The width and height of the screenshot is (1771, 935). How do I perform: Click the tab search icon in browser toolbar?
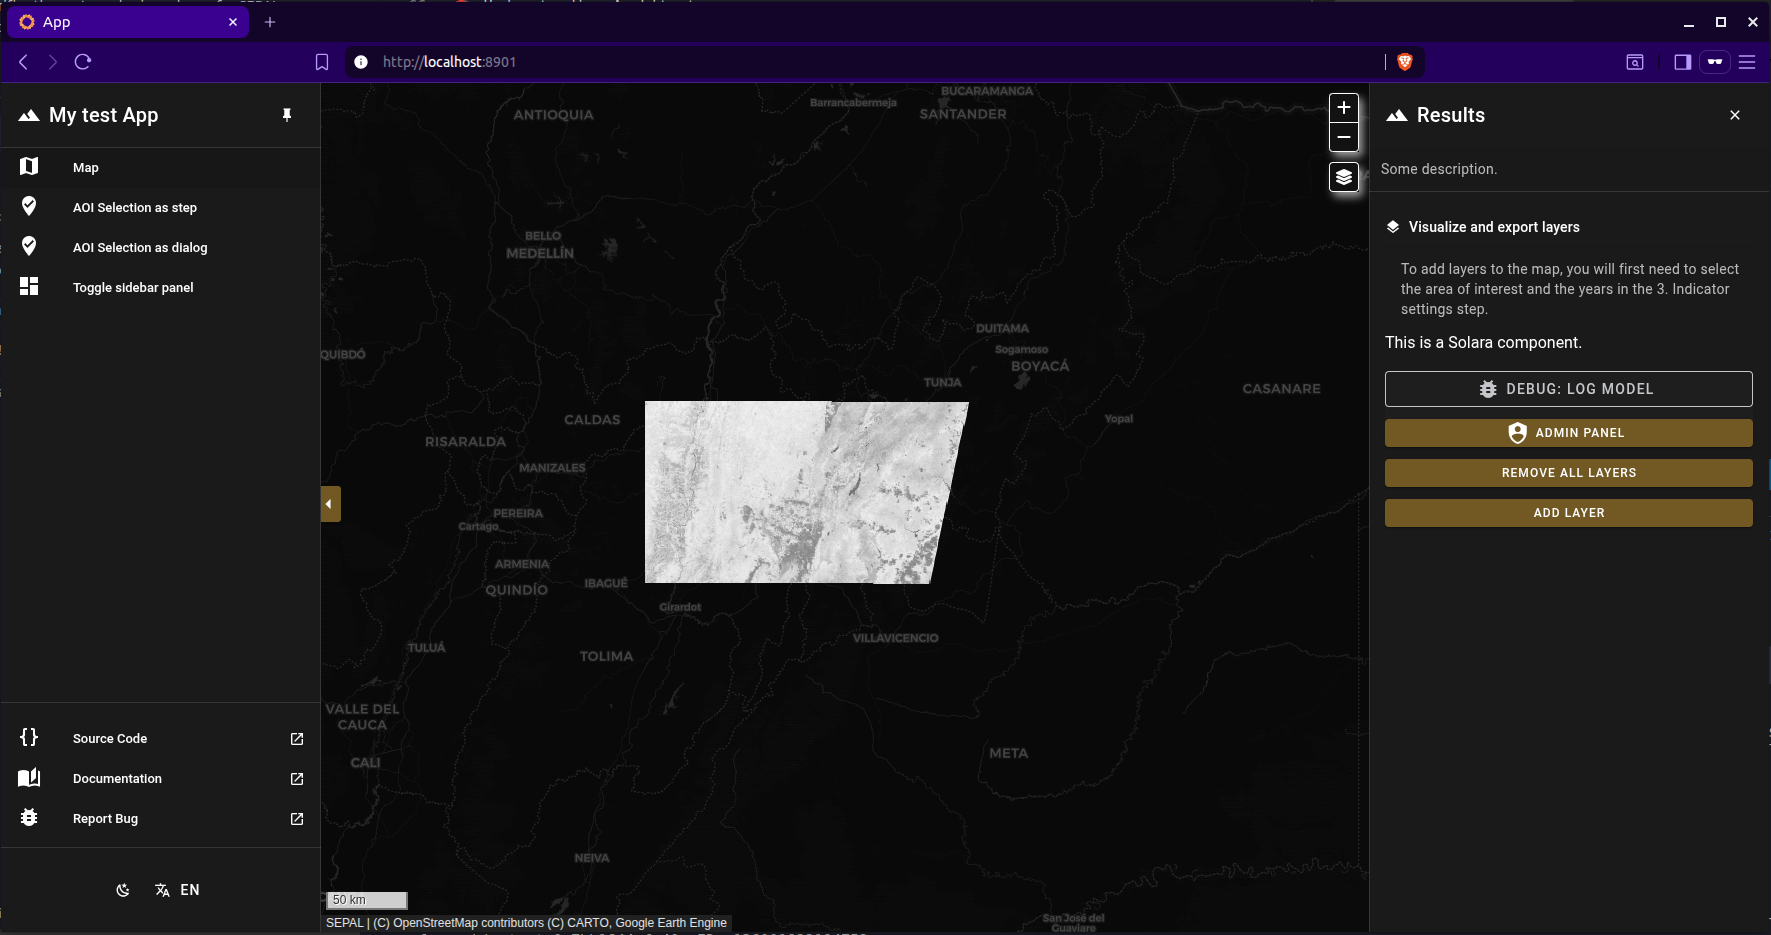click(1635, 62)
